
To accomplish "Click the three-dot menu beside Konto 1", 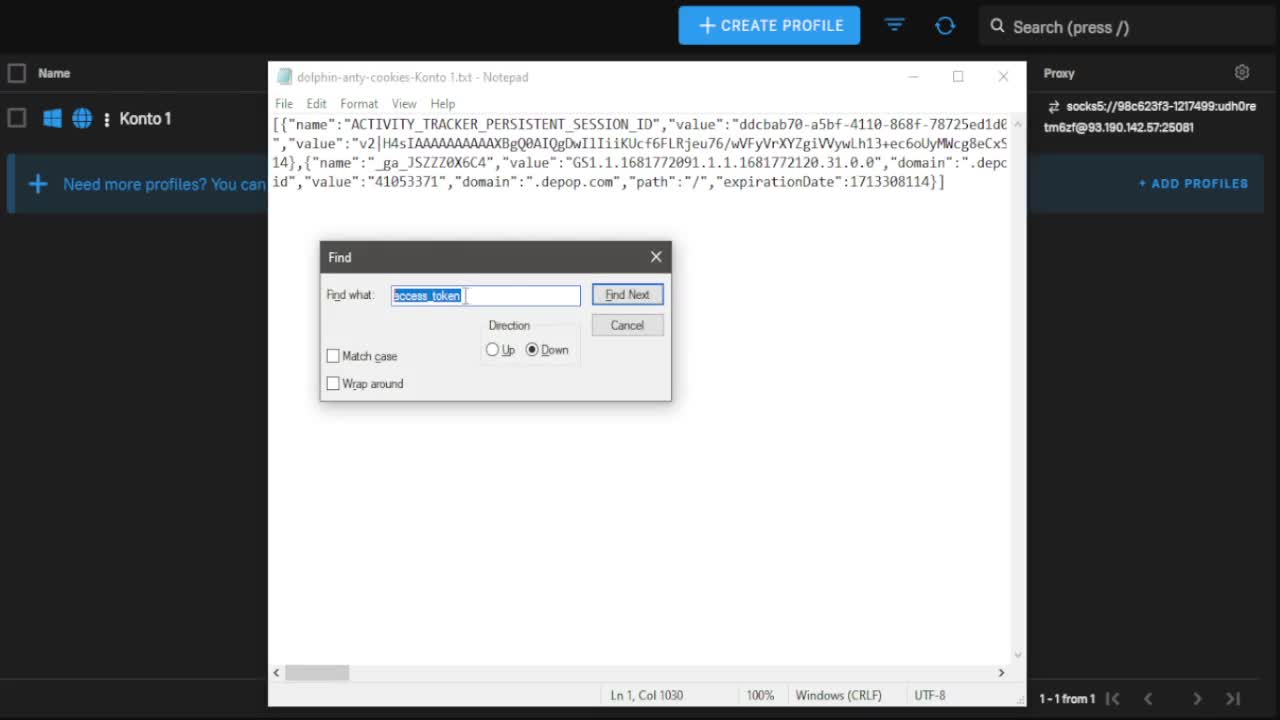I will [x=107, y=119].
